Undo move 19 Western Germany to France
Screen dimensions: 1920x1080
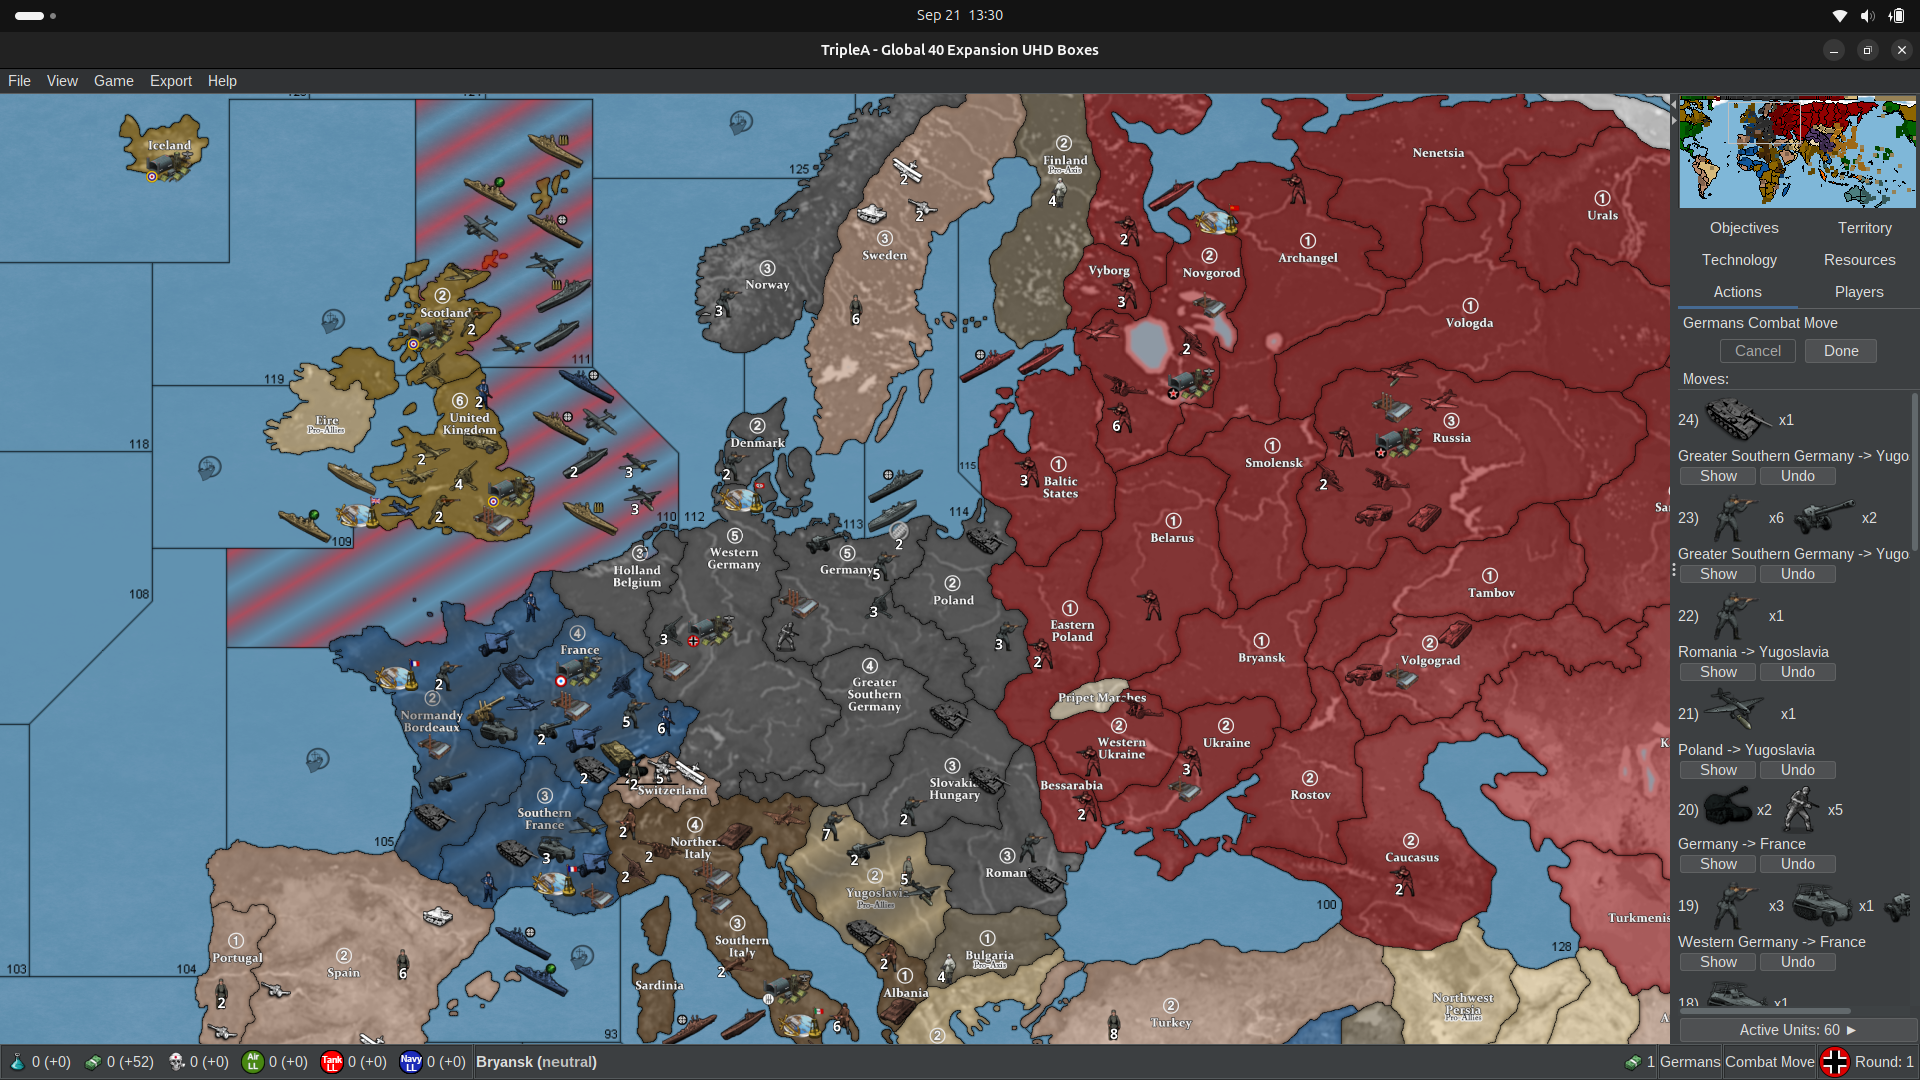coord(1797,962)
